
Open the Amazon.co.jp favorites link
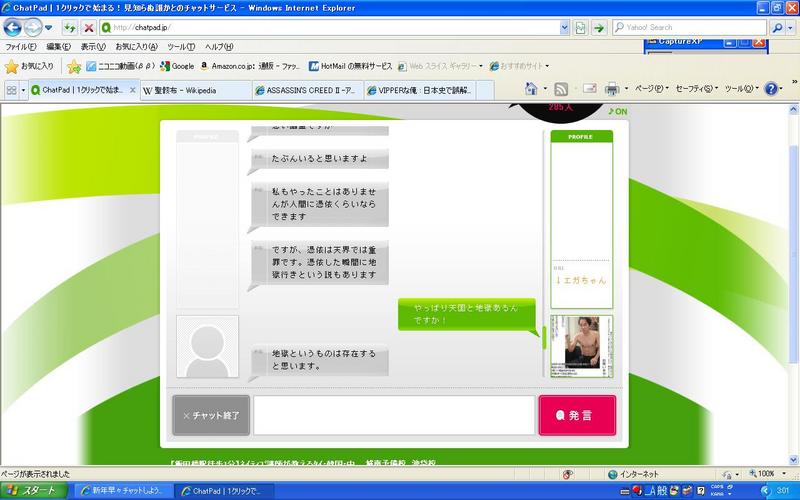[250, 66]
